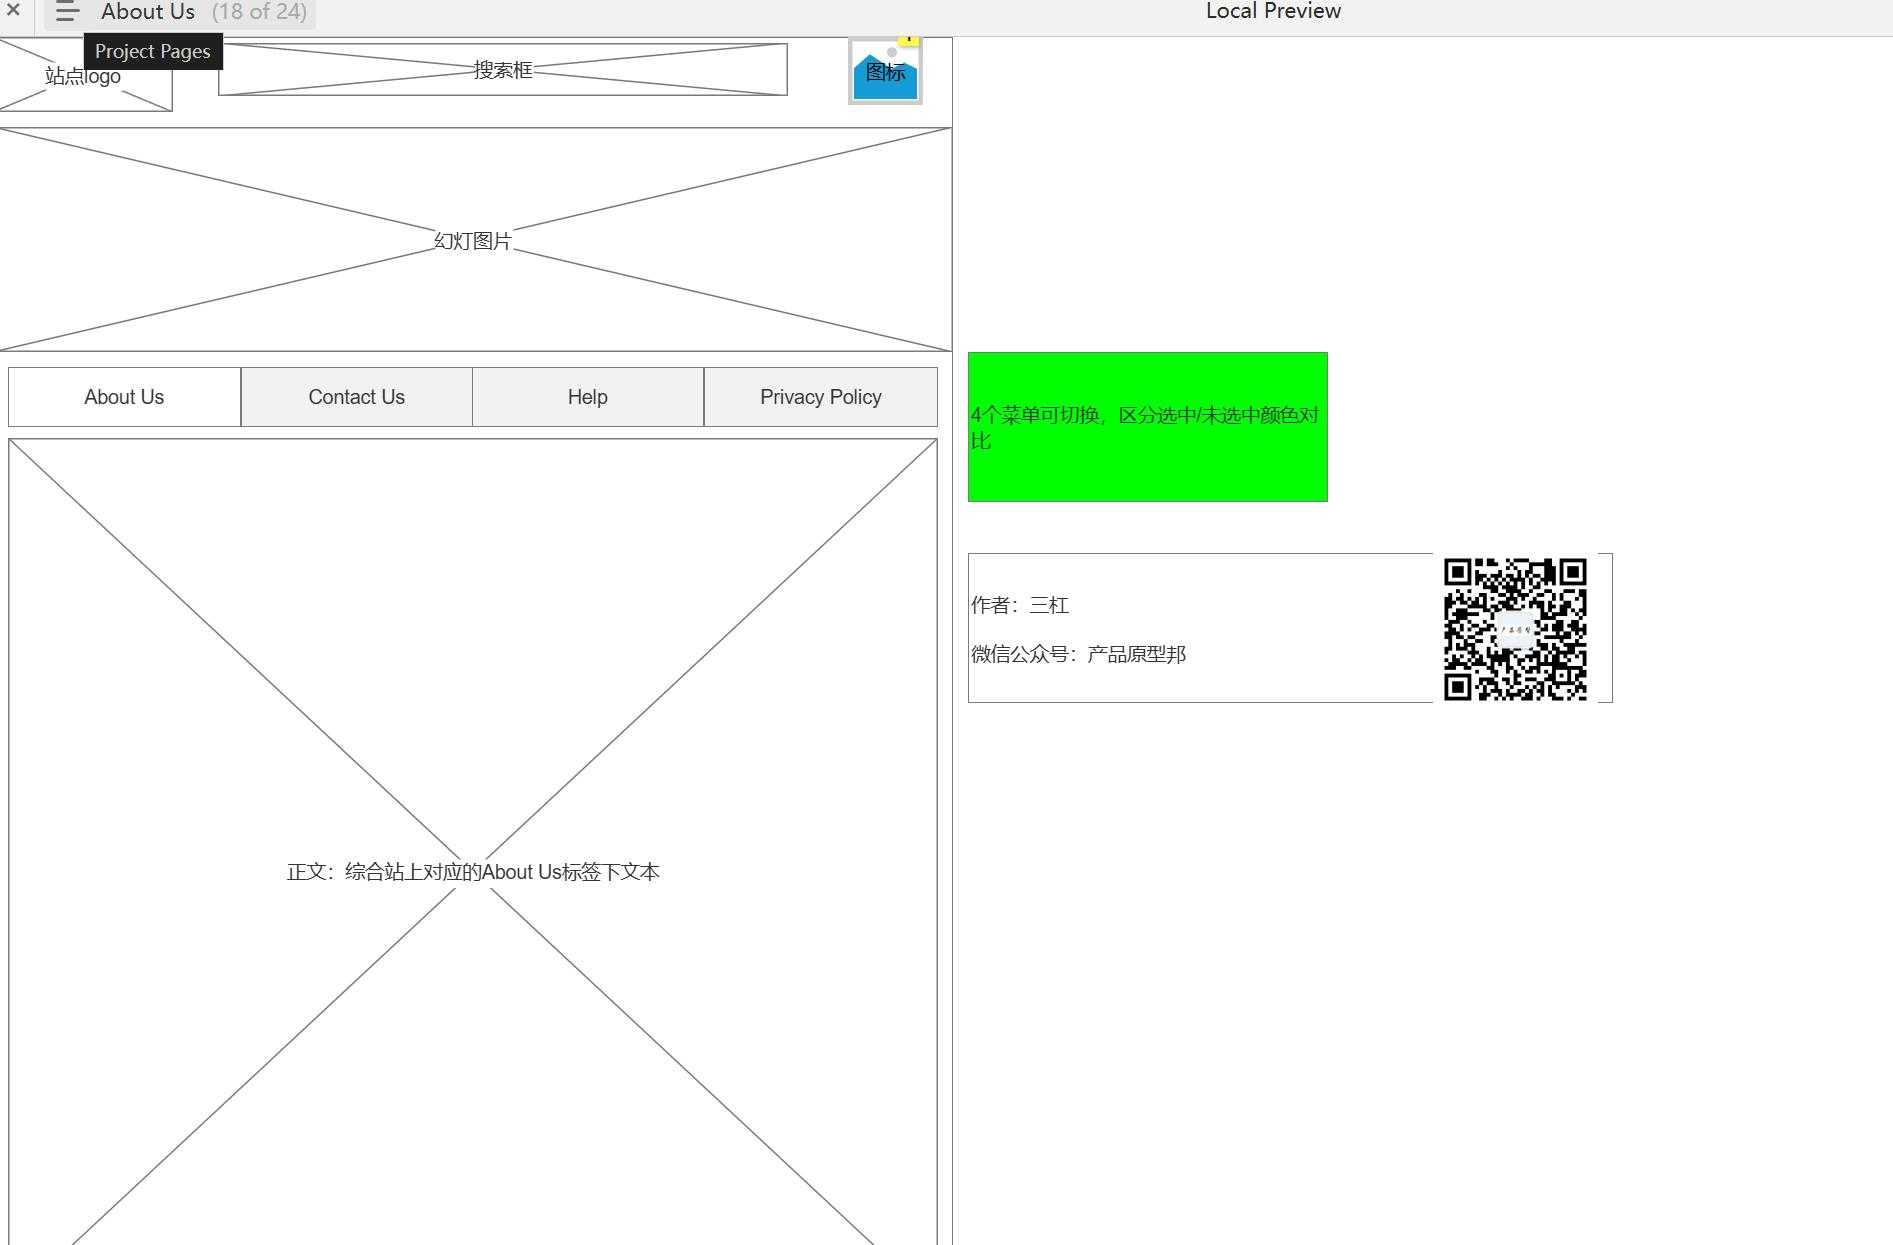This screenshot has height=1245, width=1893.
Task: Close the preview sidebar with the X
Action: tap(13, 10)
